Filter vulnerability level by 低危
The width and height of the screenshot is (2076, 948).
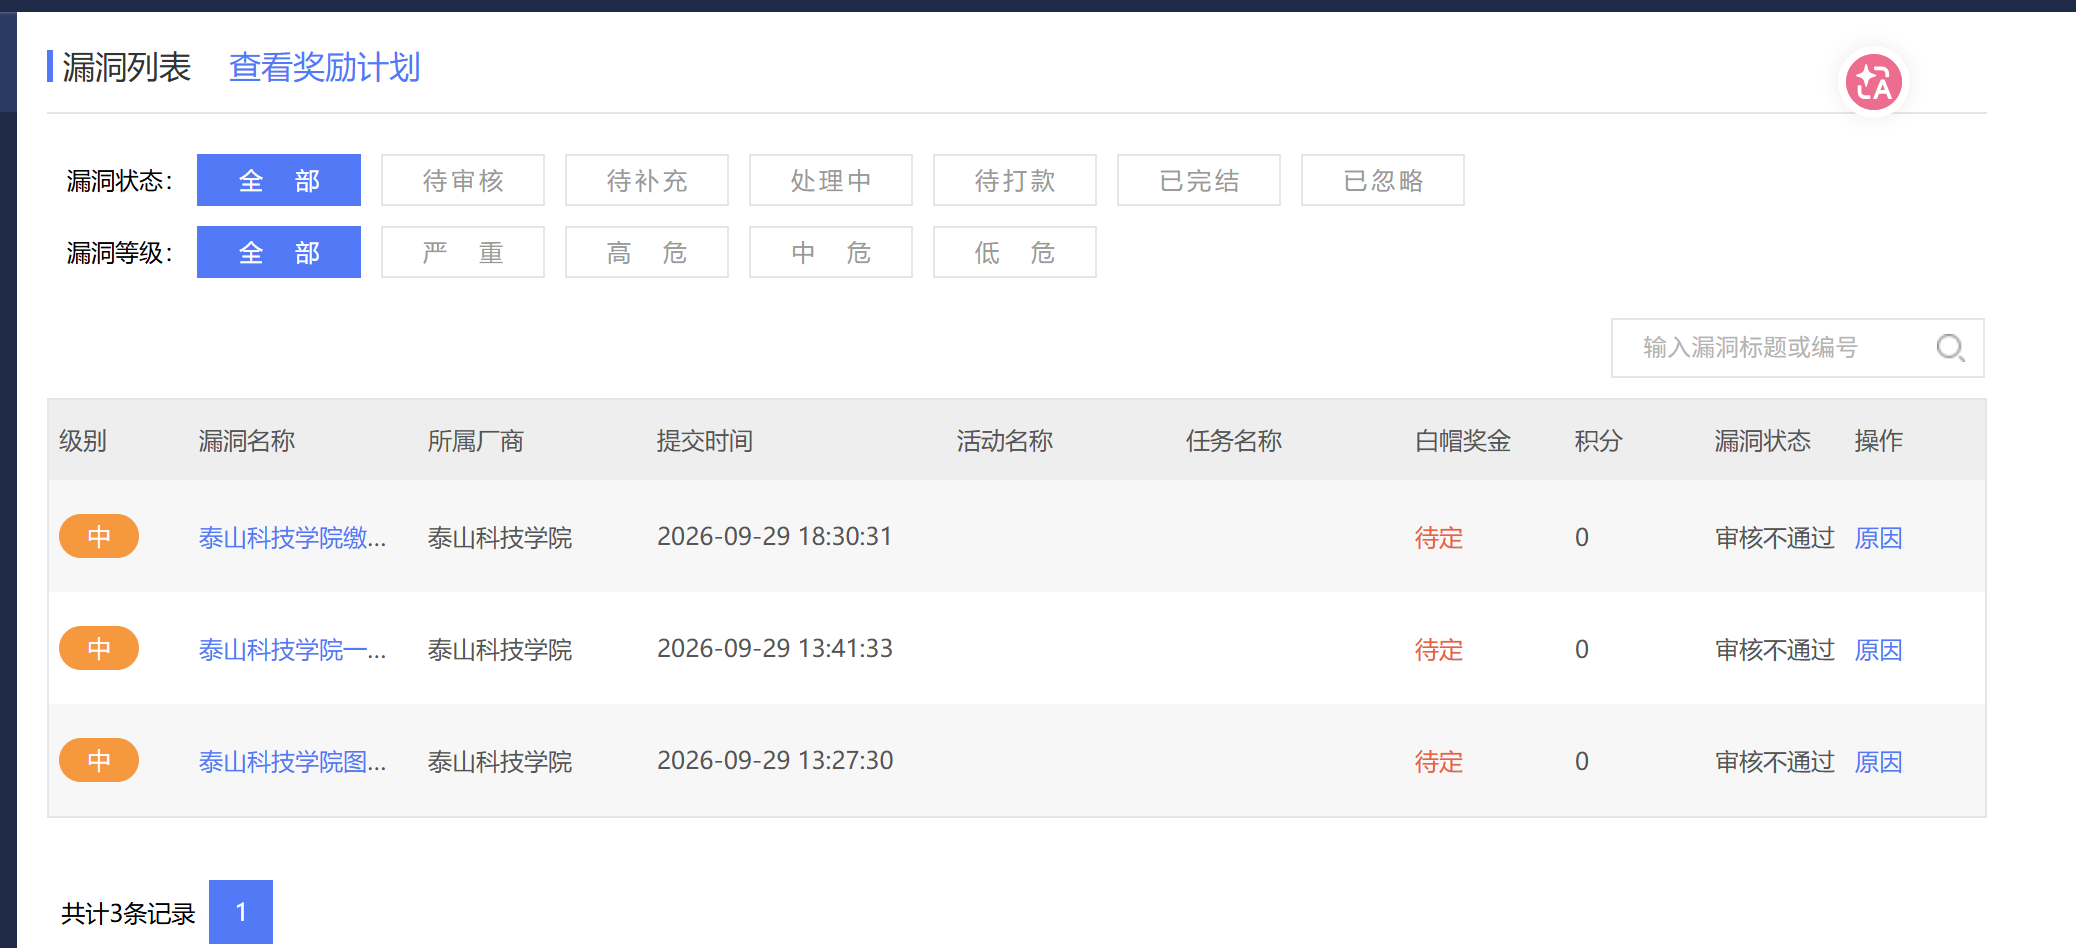point(1015,252)
